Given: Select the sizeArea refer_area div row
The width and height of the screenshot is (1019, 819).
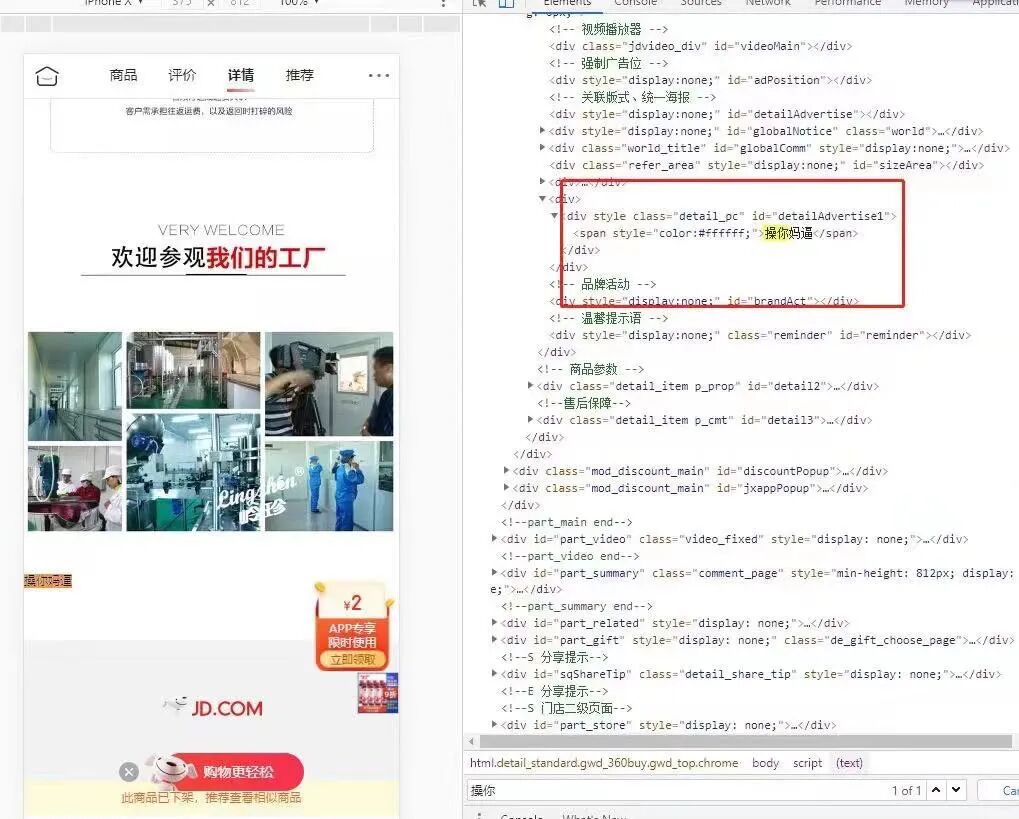Looking at the screenshot, I should pos(767,165).
